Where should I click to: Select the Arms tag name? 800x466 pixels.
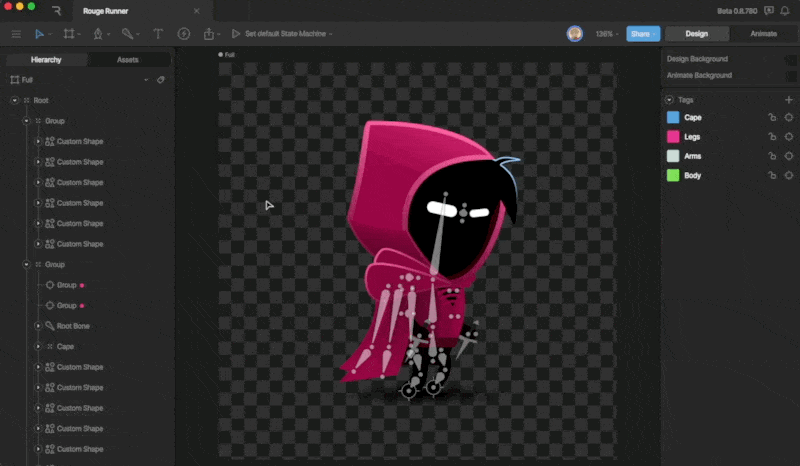pos(692,156)
